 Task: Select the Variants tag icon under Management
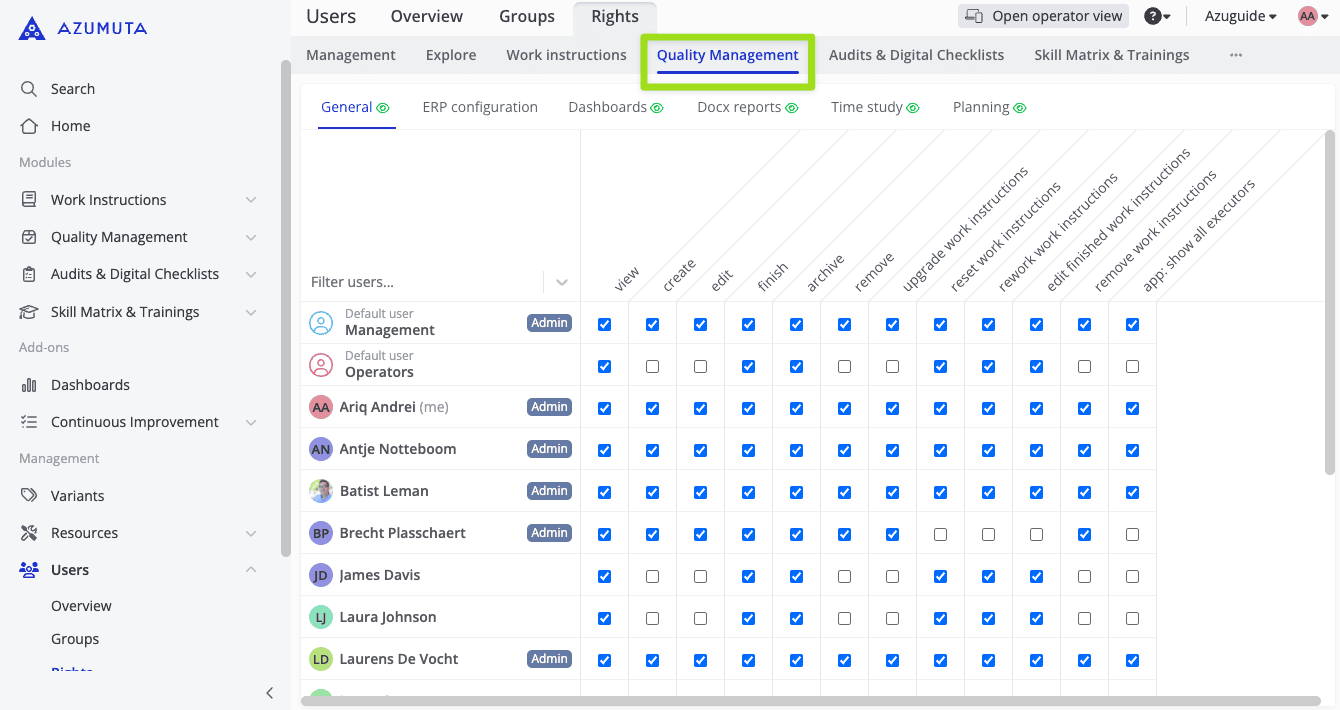(28, 495)
